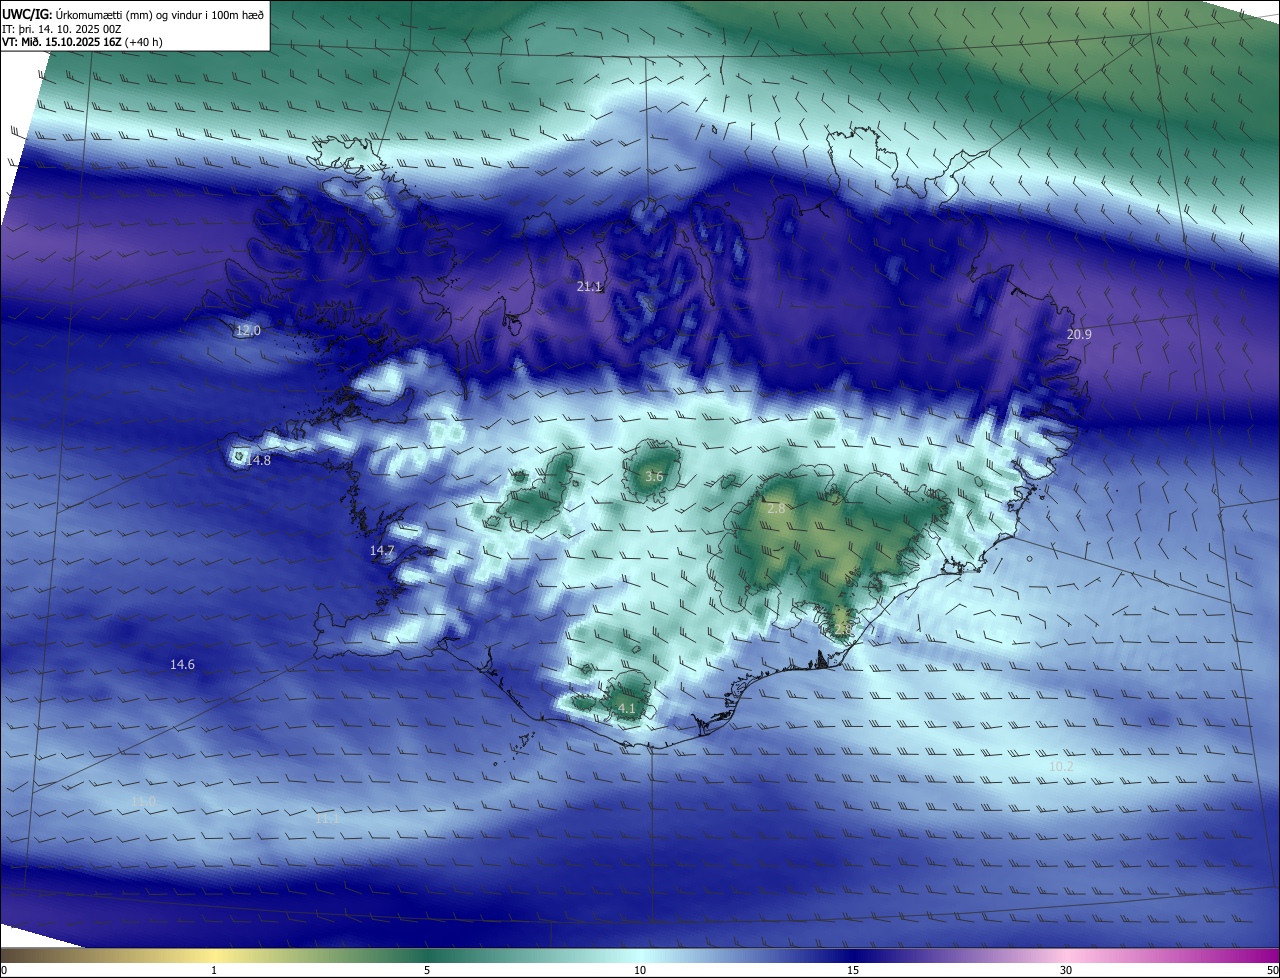This screenshot has height=978, width=1280.
Task: Click the color scale label 1
Action: [x=214, y=970]
